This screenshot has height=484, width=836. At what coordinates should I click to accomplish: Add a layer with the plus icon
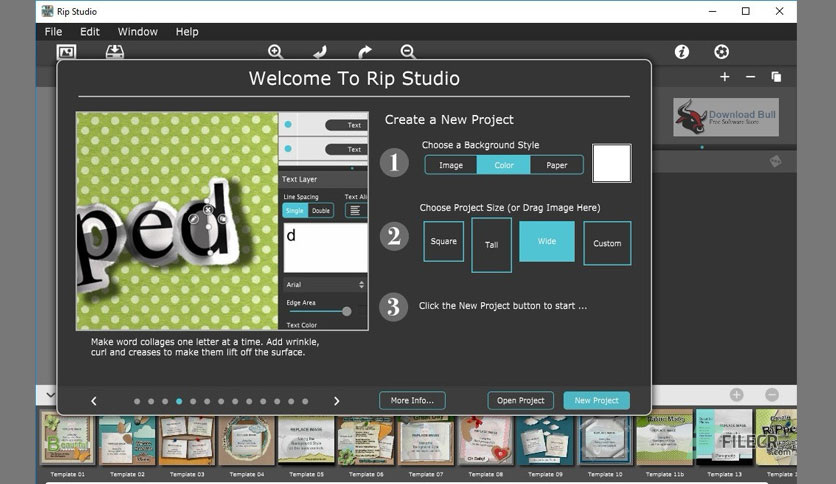[725, 77]
